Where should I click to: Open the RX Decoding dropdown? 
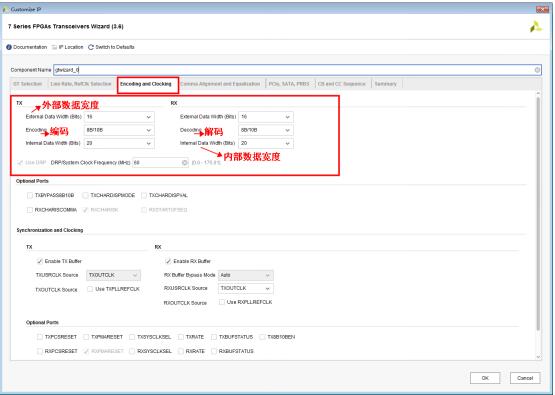click(x=266, y=130)
